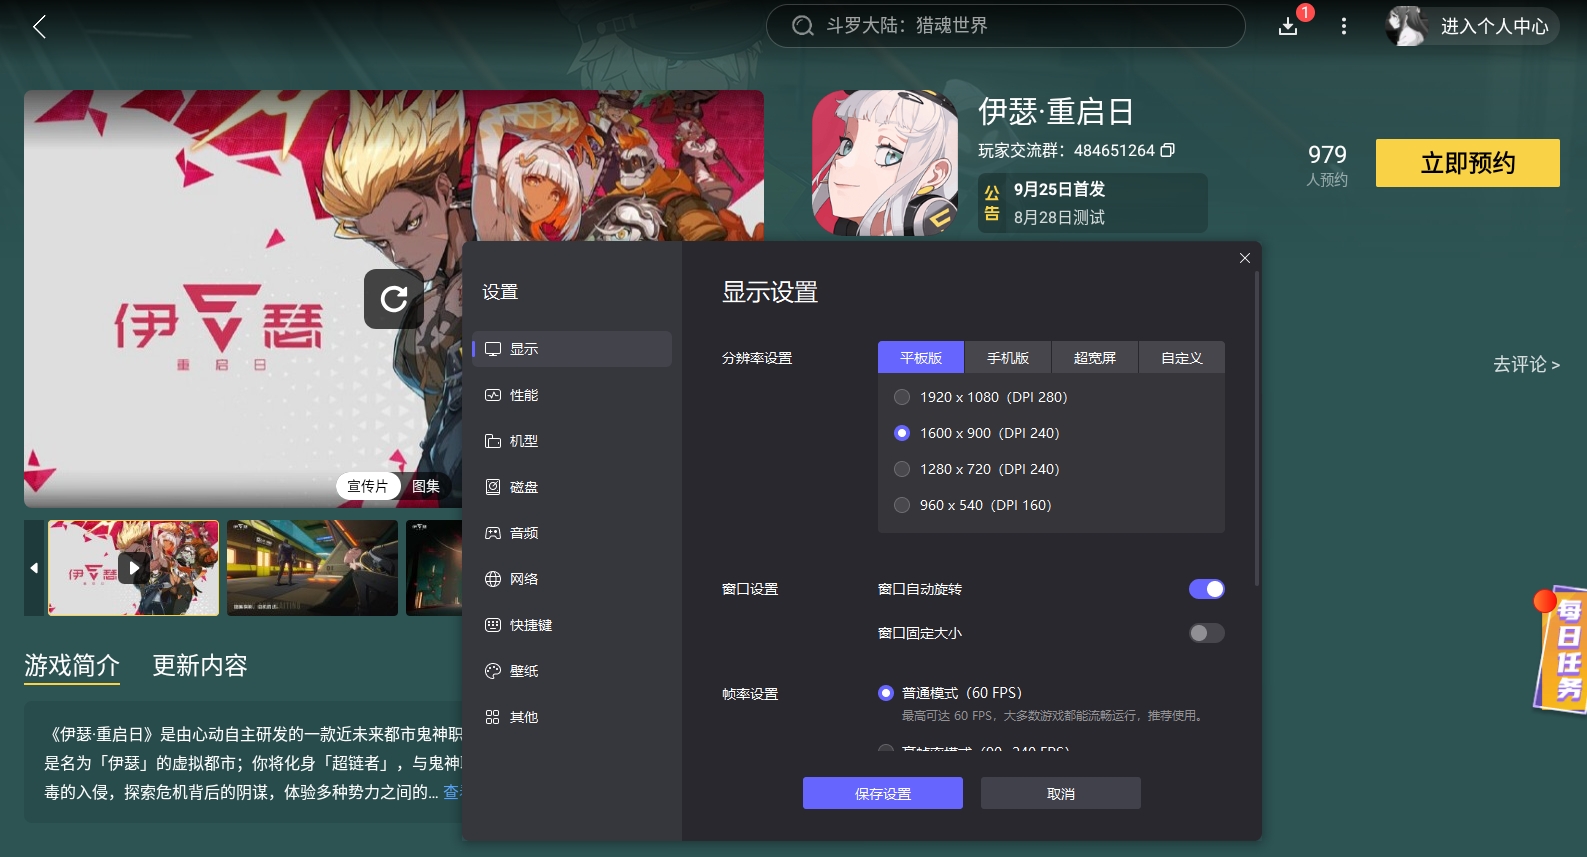Click the 979 人预约 count

pos(1327,165)
